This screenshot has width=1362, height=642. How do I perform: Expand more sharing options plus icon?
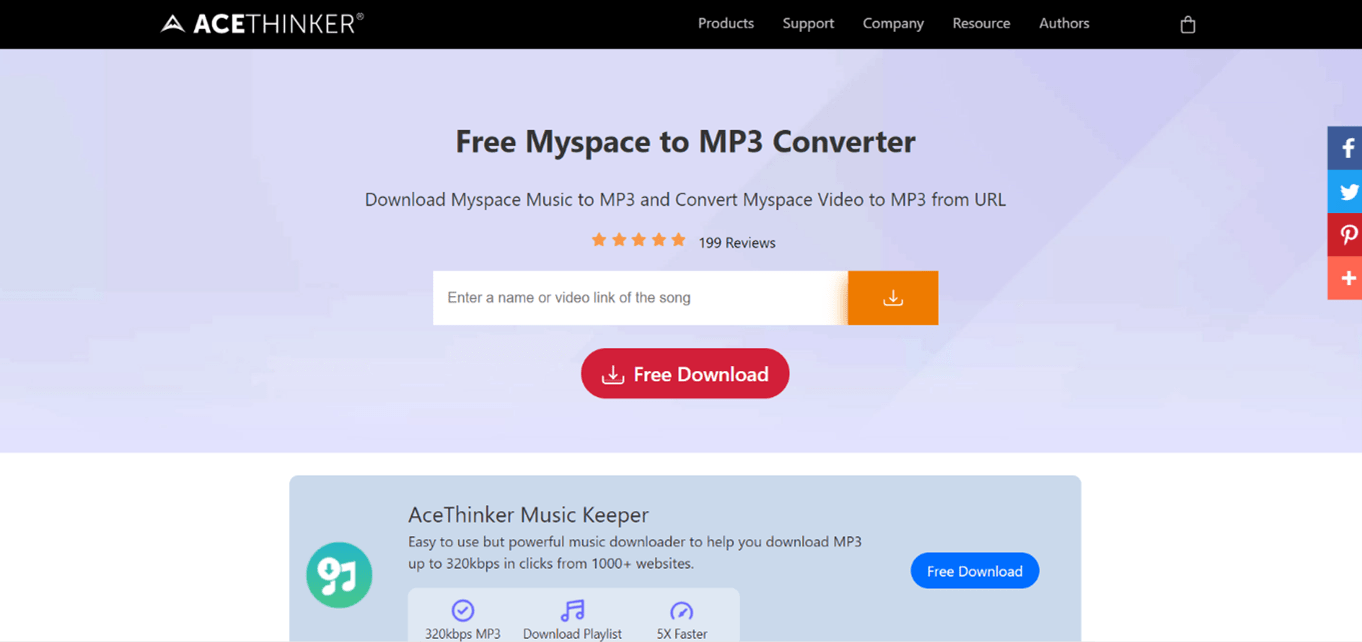point(1346,278)
